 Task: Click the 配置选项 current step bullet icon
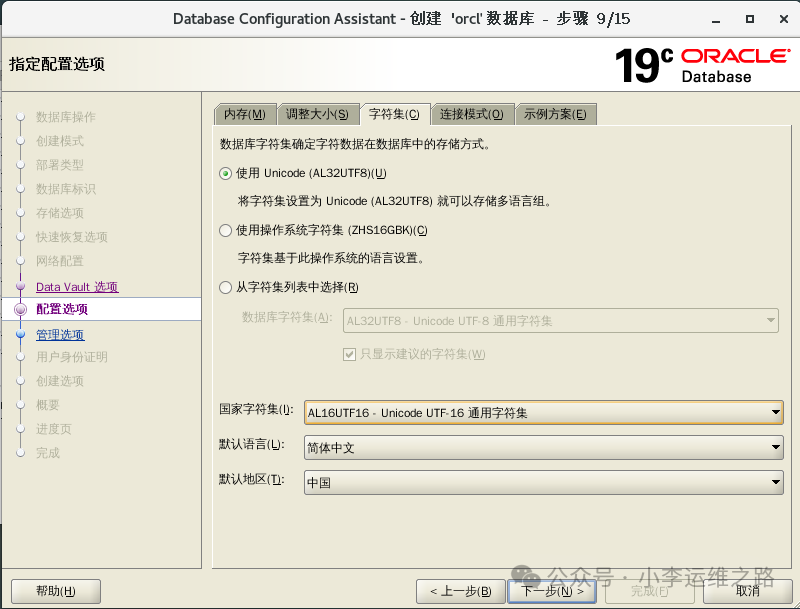pos(20,309)
